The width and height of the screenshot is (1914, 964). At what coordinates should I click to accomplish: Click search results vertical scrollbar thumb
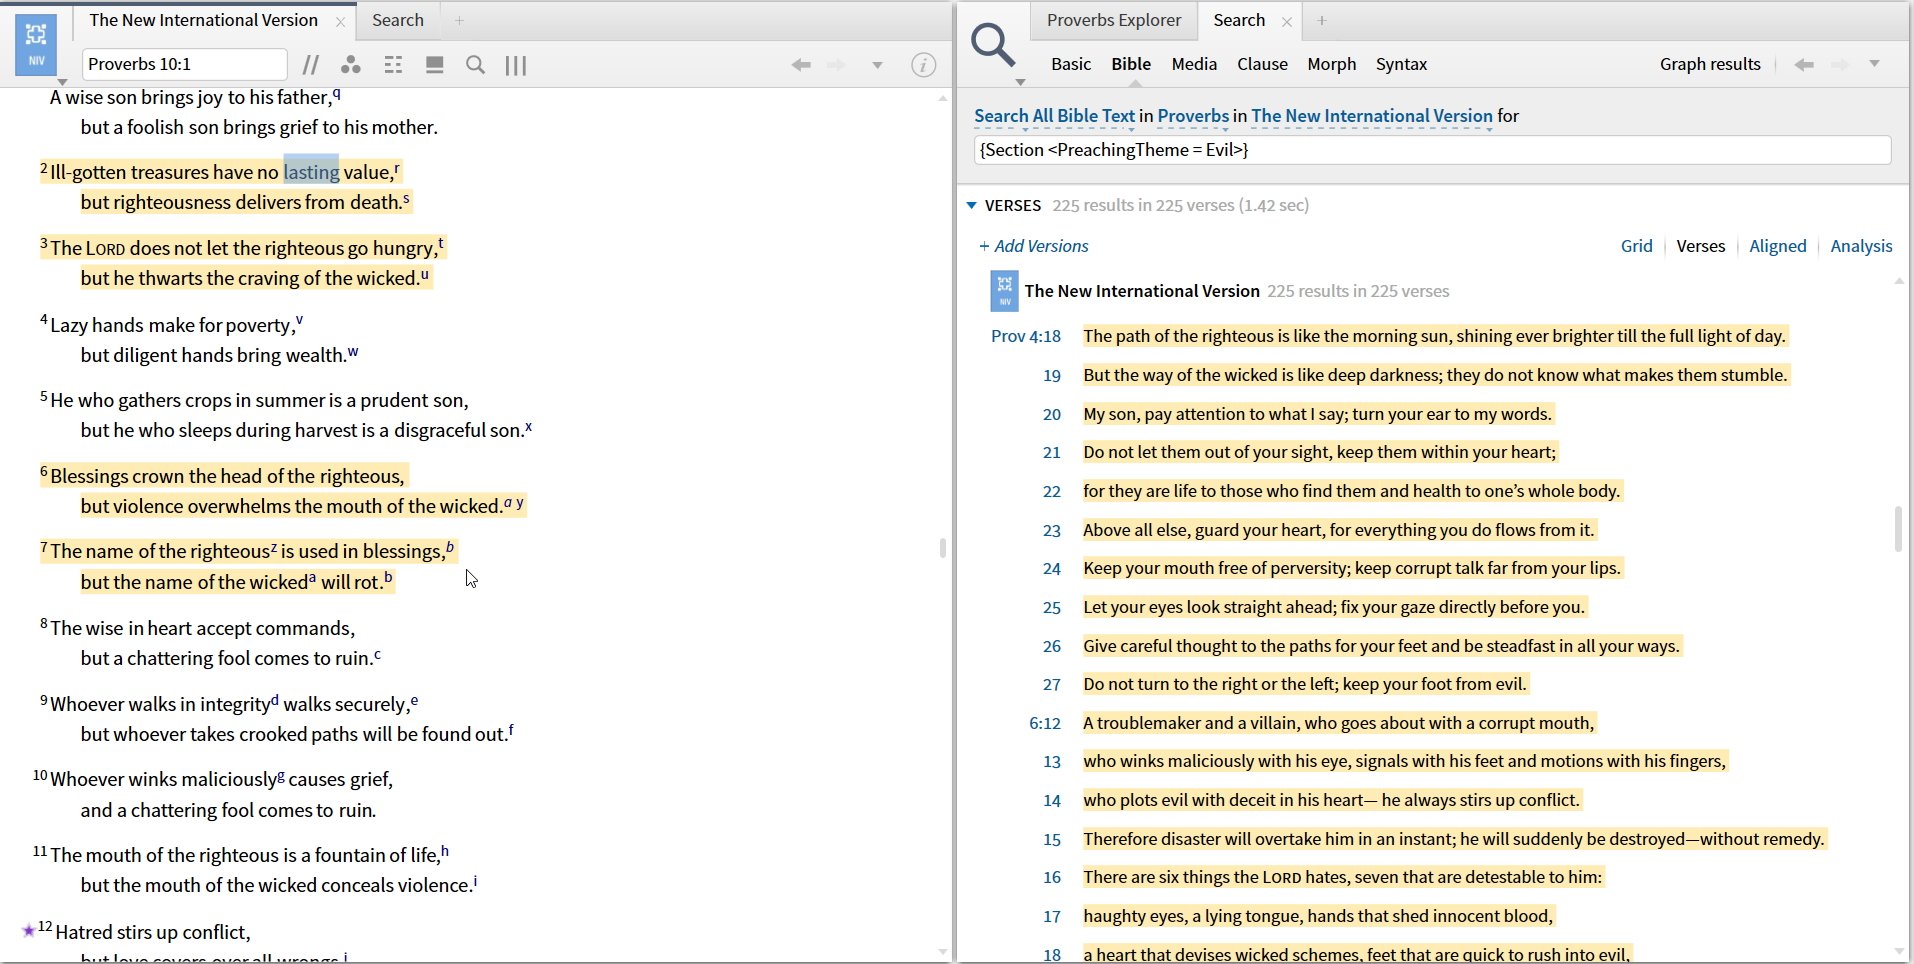click(x=1898, y=529)
